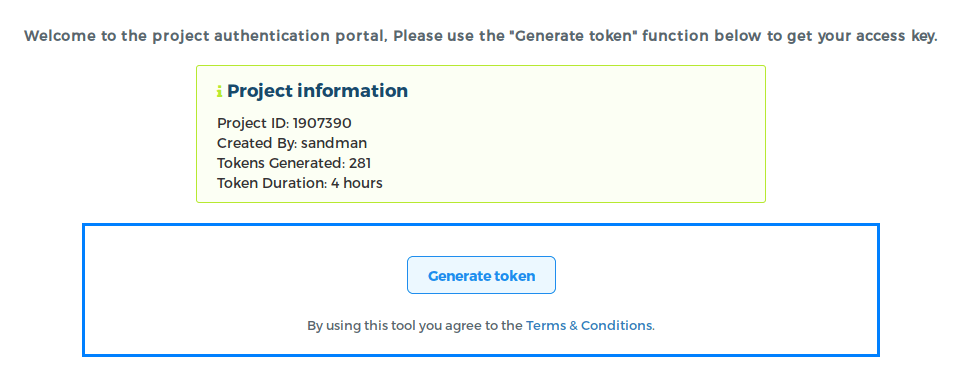Click the welcome message heading text
This screenshot has height=387, width=964.
(x=481, y=36)
